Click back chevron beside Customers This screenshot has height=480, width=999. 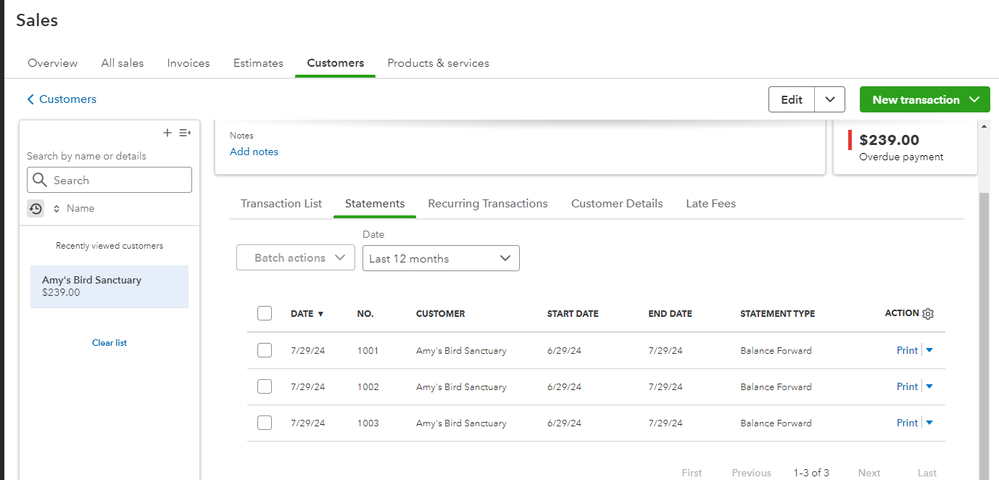coord(31,99)
